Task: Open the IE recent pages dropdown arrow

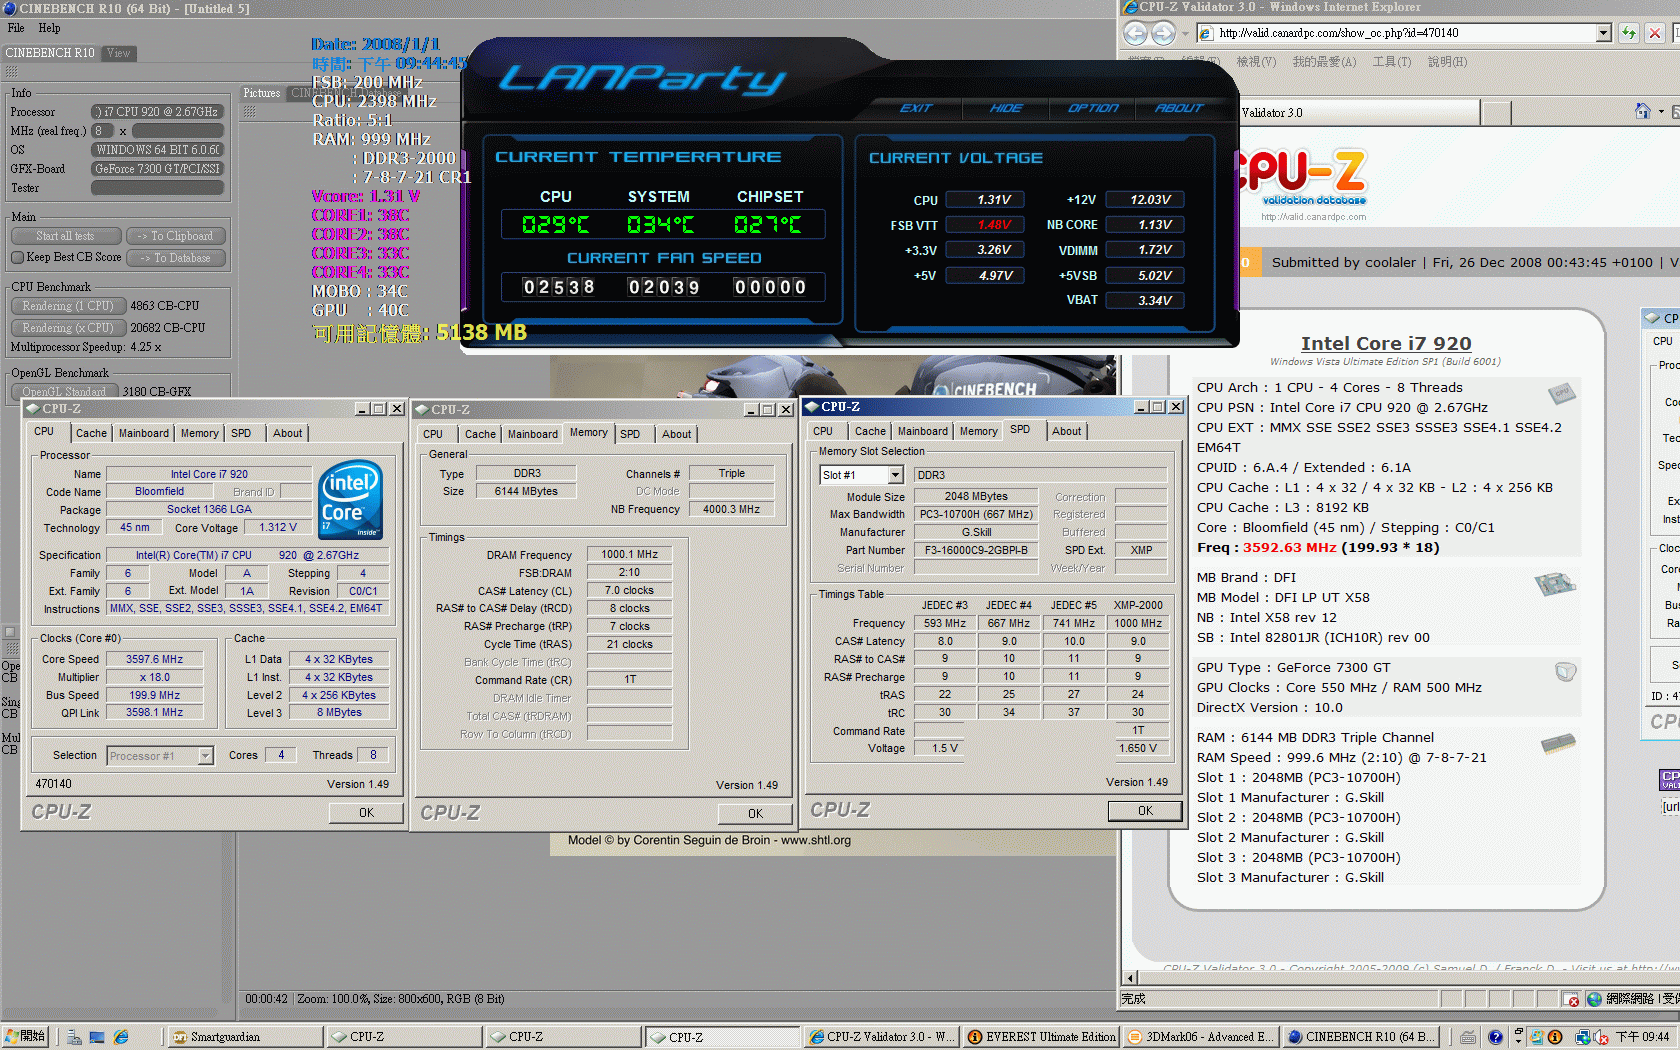Action: click(1185, 33)
